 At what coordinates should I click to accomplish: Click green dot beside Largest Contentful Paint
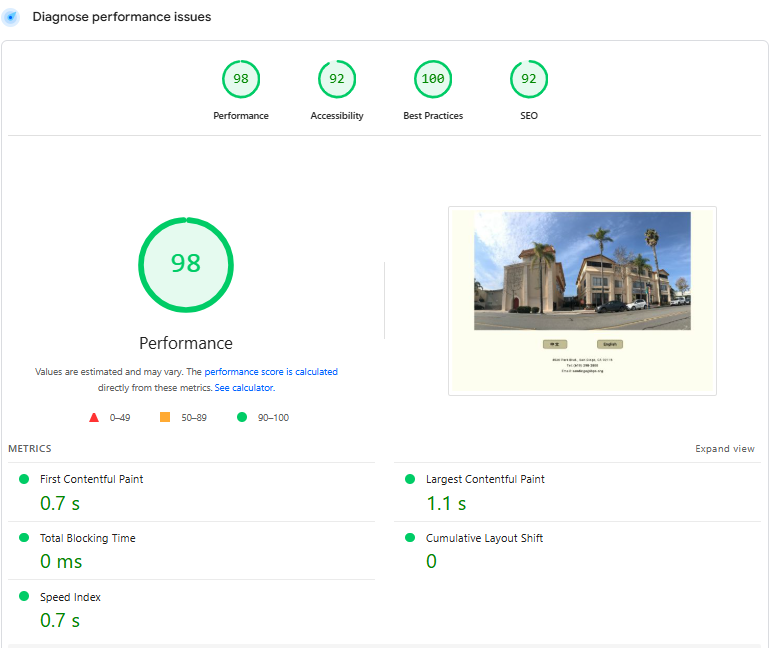click(x=410, y=479)
